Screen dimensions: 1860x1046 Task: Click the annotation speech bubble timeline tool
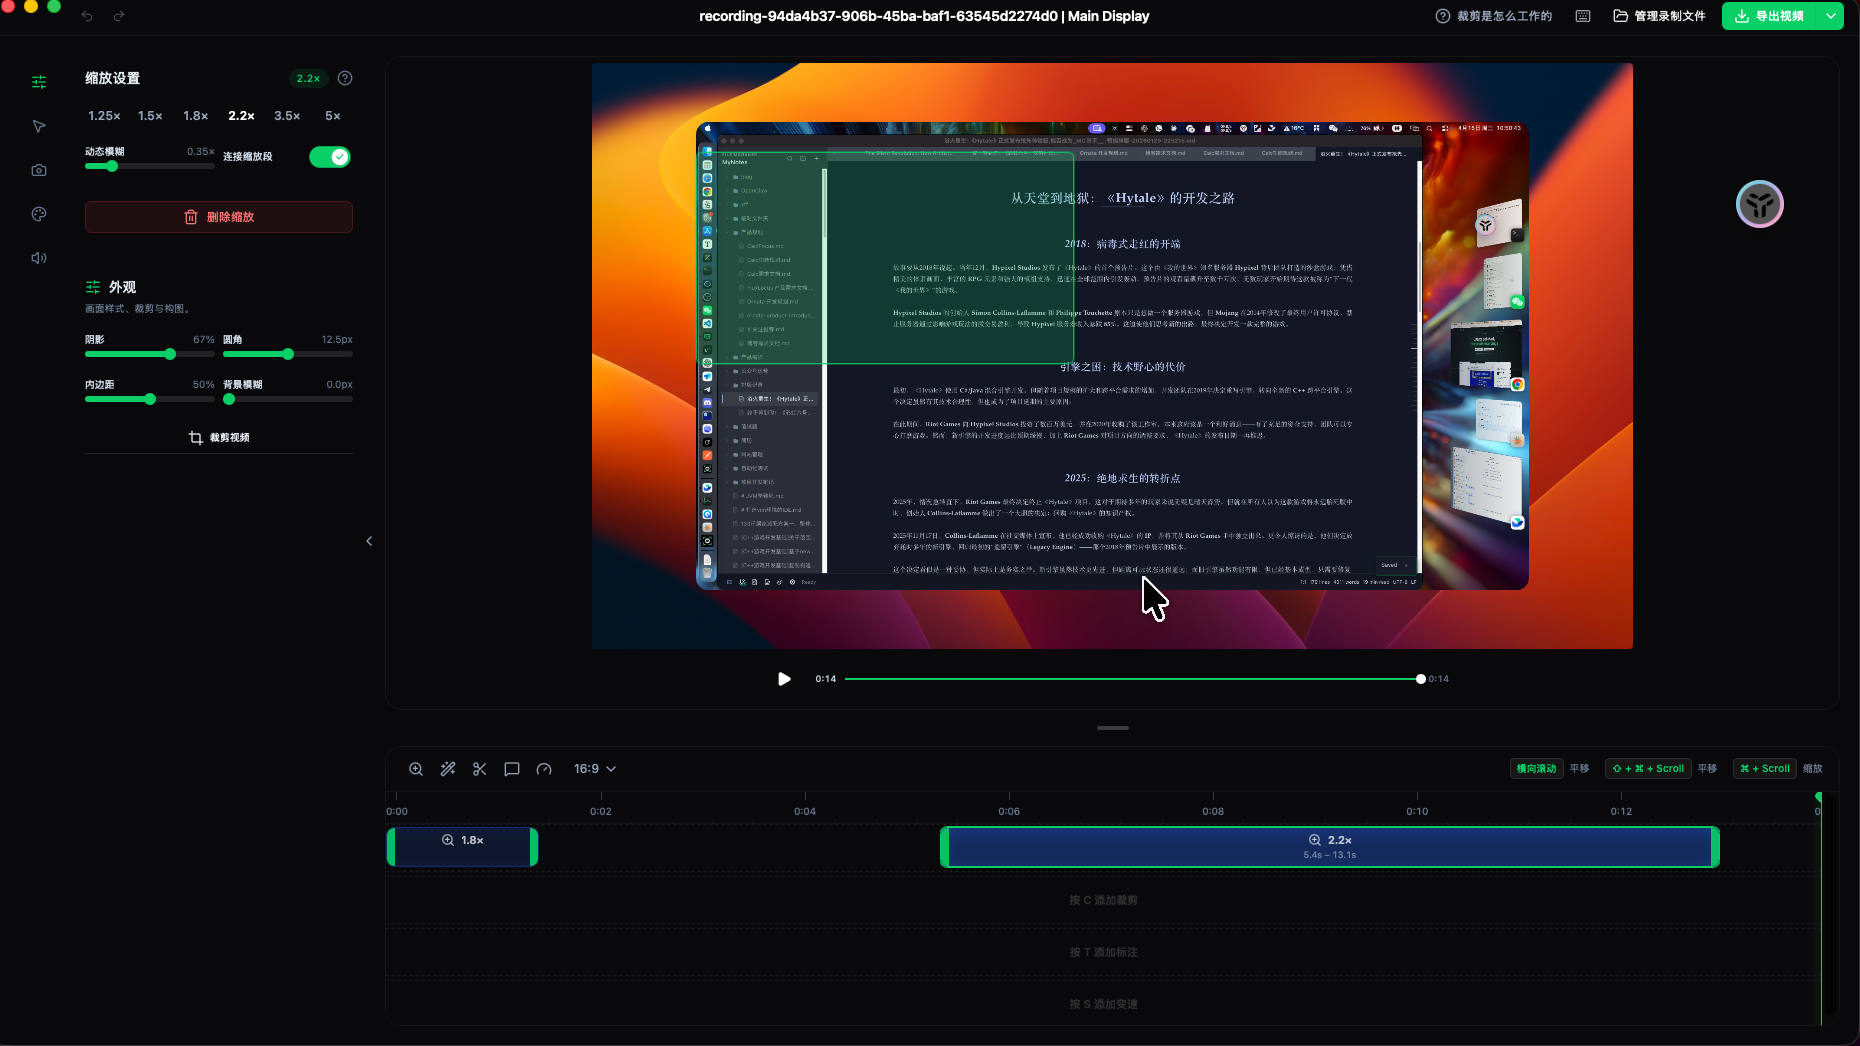click(x=512, y=769)
